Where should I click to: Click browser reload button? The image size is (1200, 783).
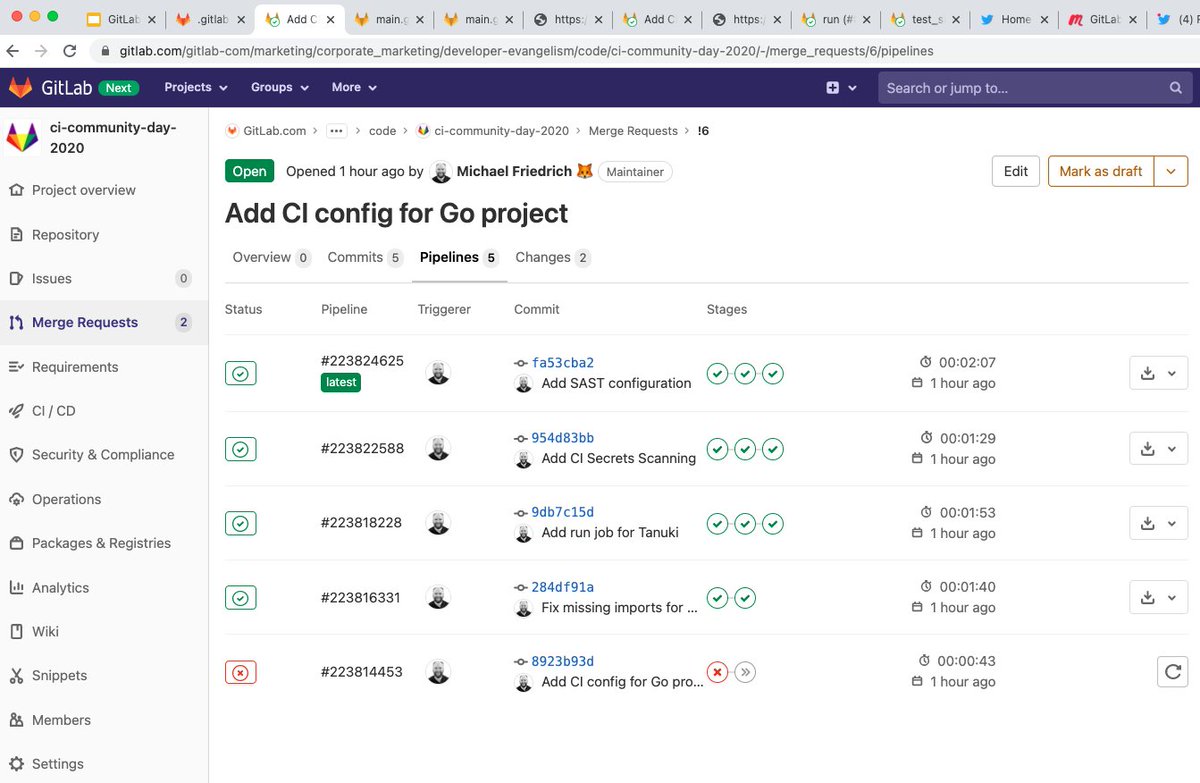point(69,50)
